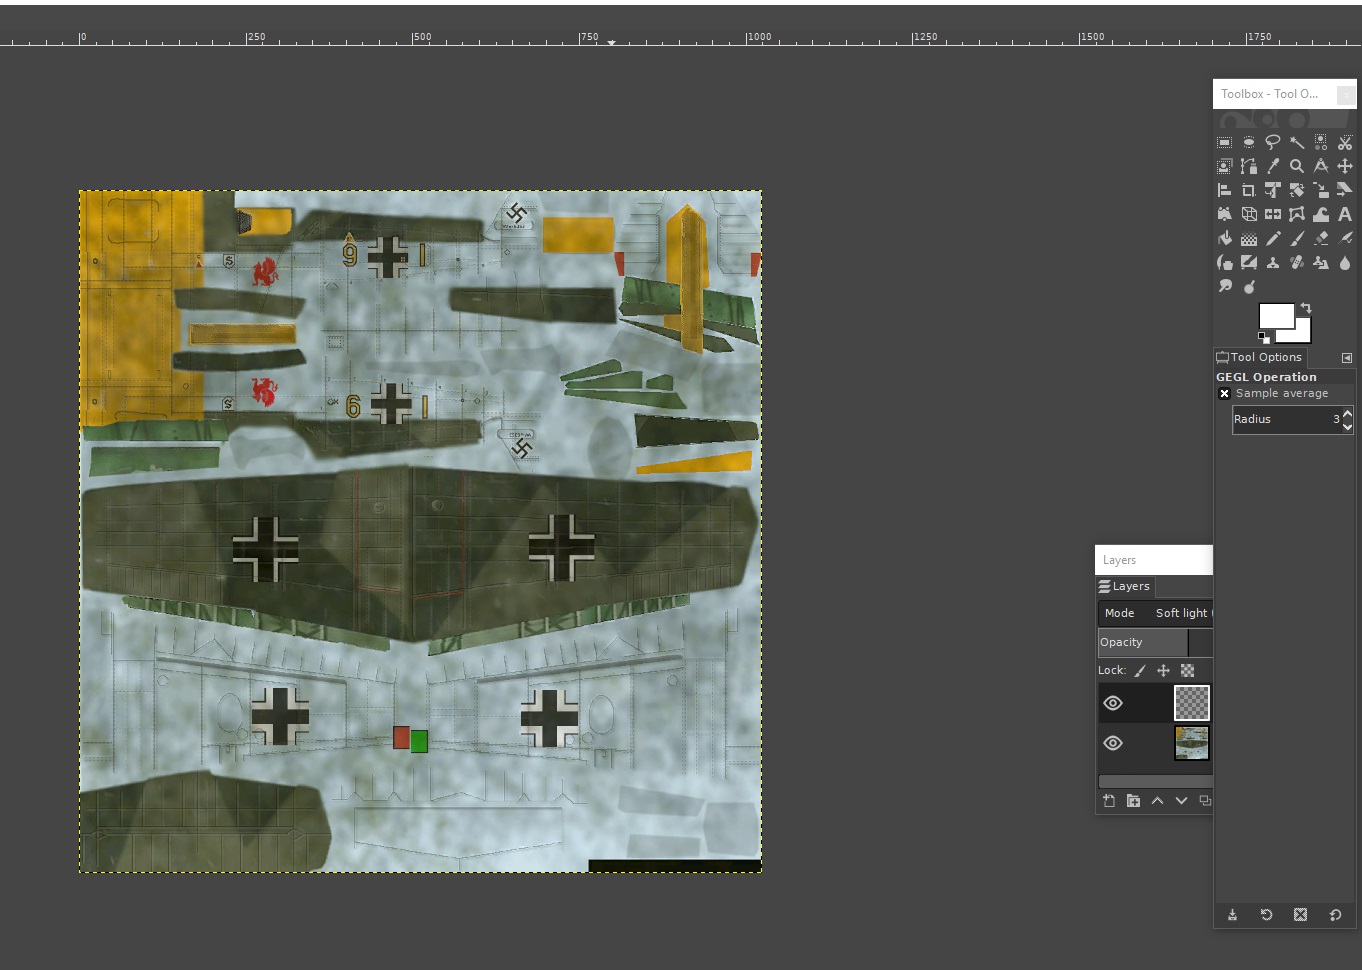Pick the Scissors Select tool
Viewport: 1362px width, 970px height.
coord(1345,142)
